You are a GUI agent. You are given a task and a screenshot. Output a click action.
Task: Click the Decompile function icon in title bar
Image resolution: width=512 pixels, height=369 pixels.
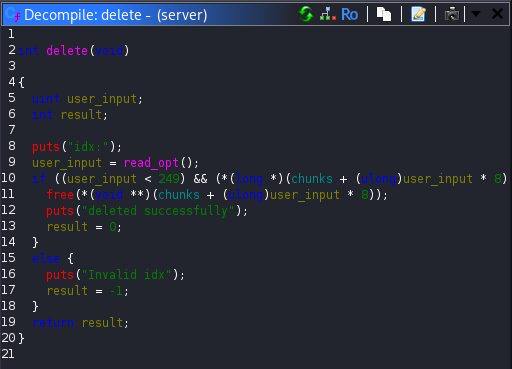(13, 14)
